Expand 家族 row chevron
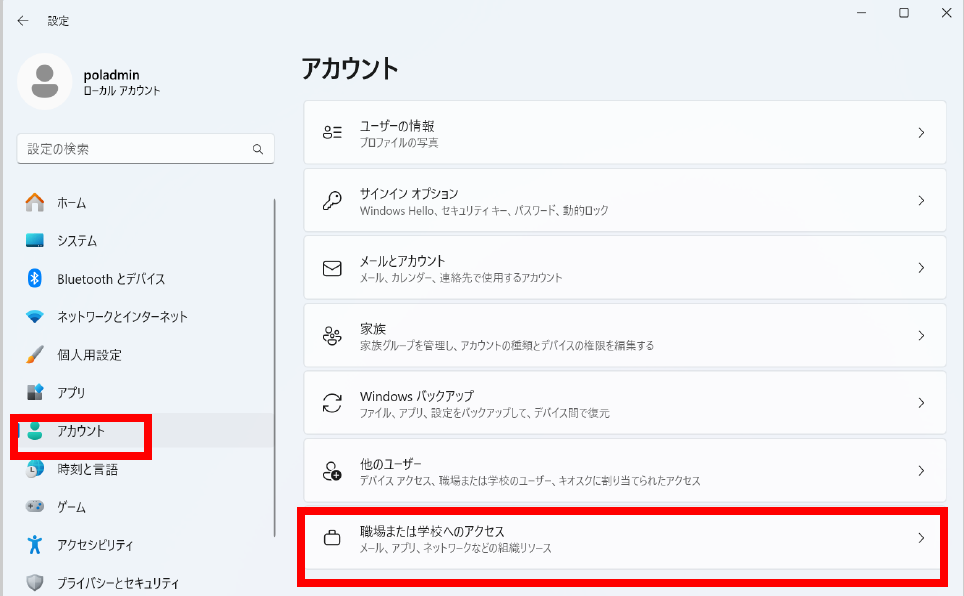 (x=921, y=335)
